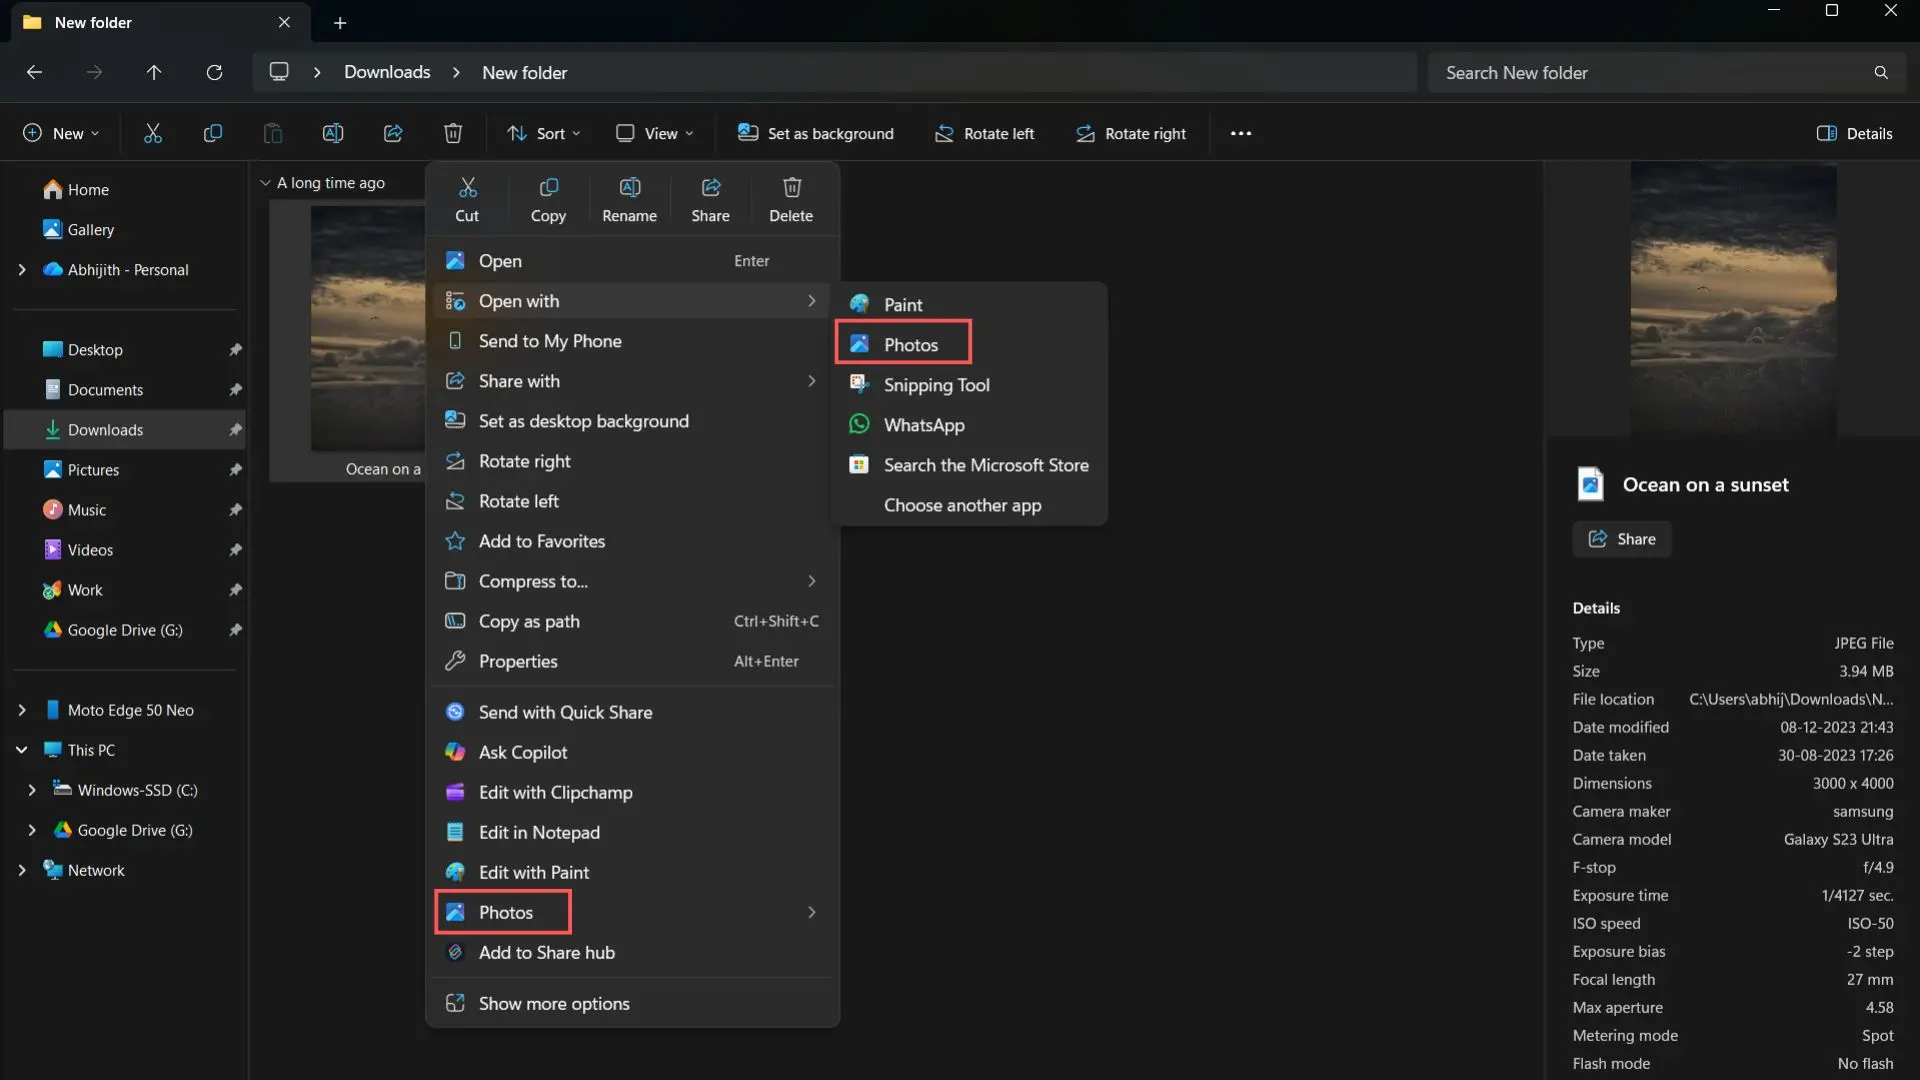
Task: Unpin Downloads using its pin icon
Action: click(x=236, y=429)
